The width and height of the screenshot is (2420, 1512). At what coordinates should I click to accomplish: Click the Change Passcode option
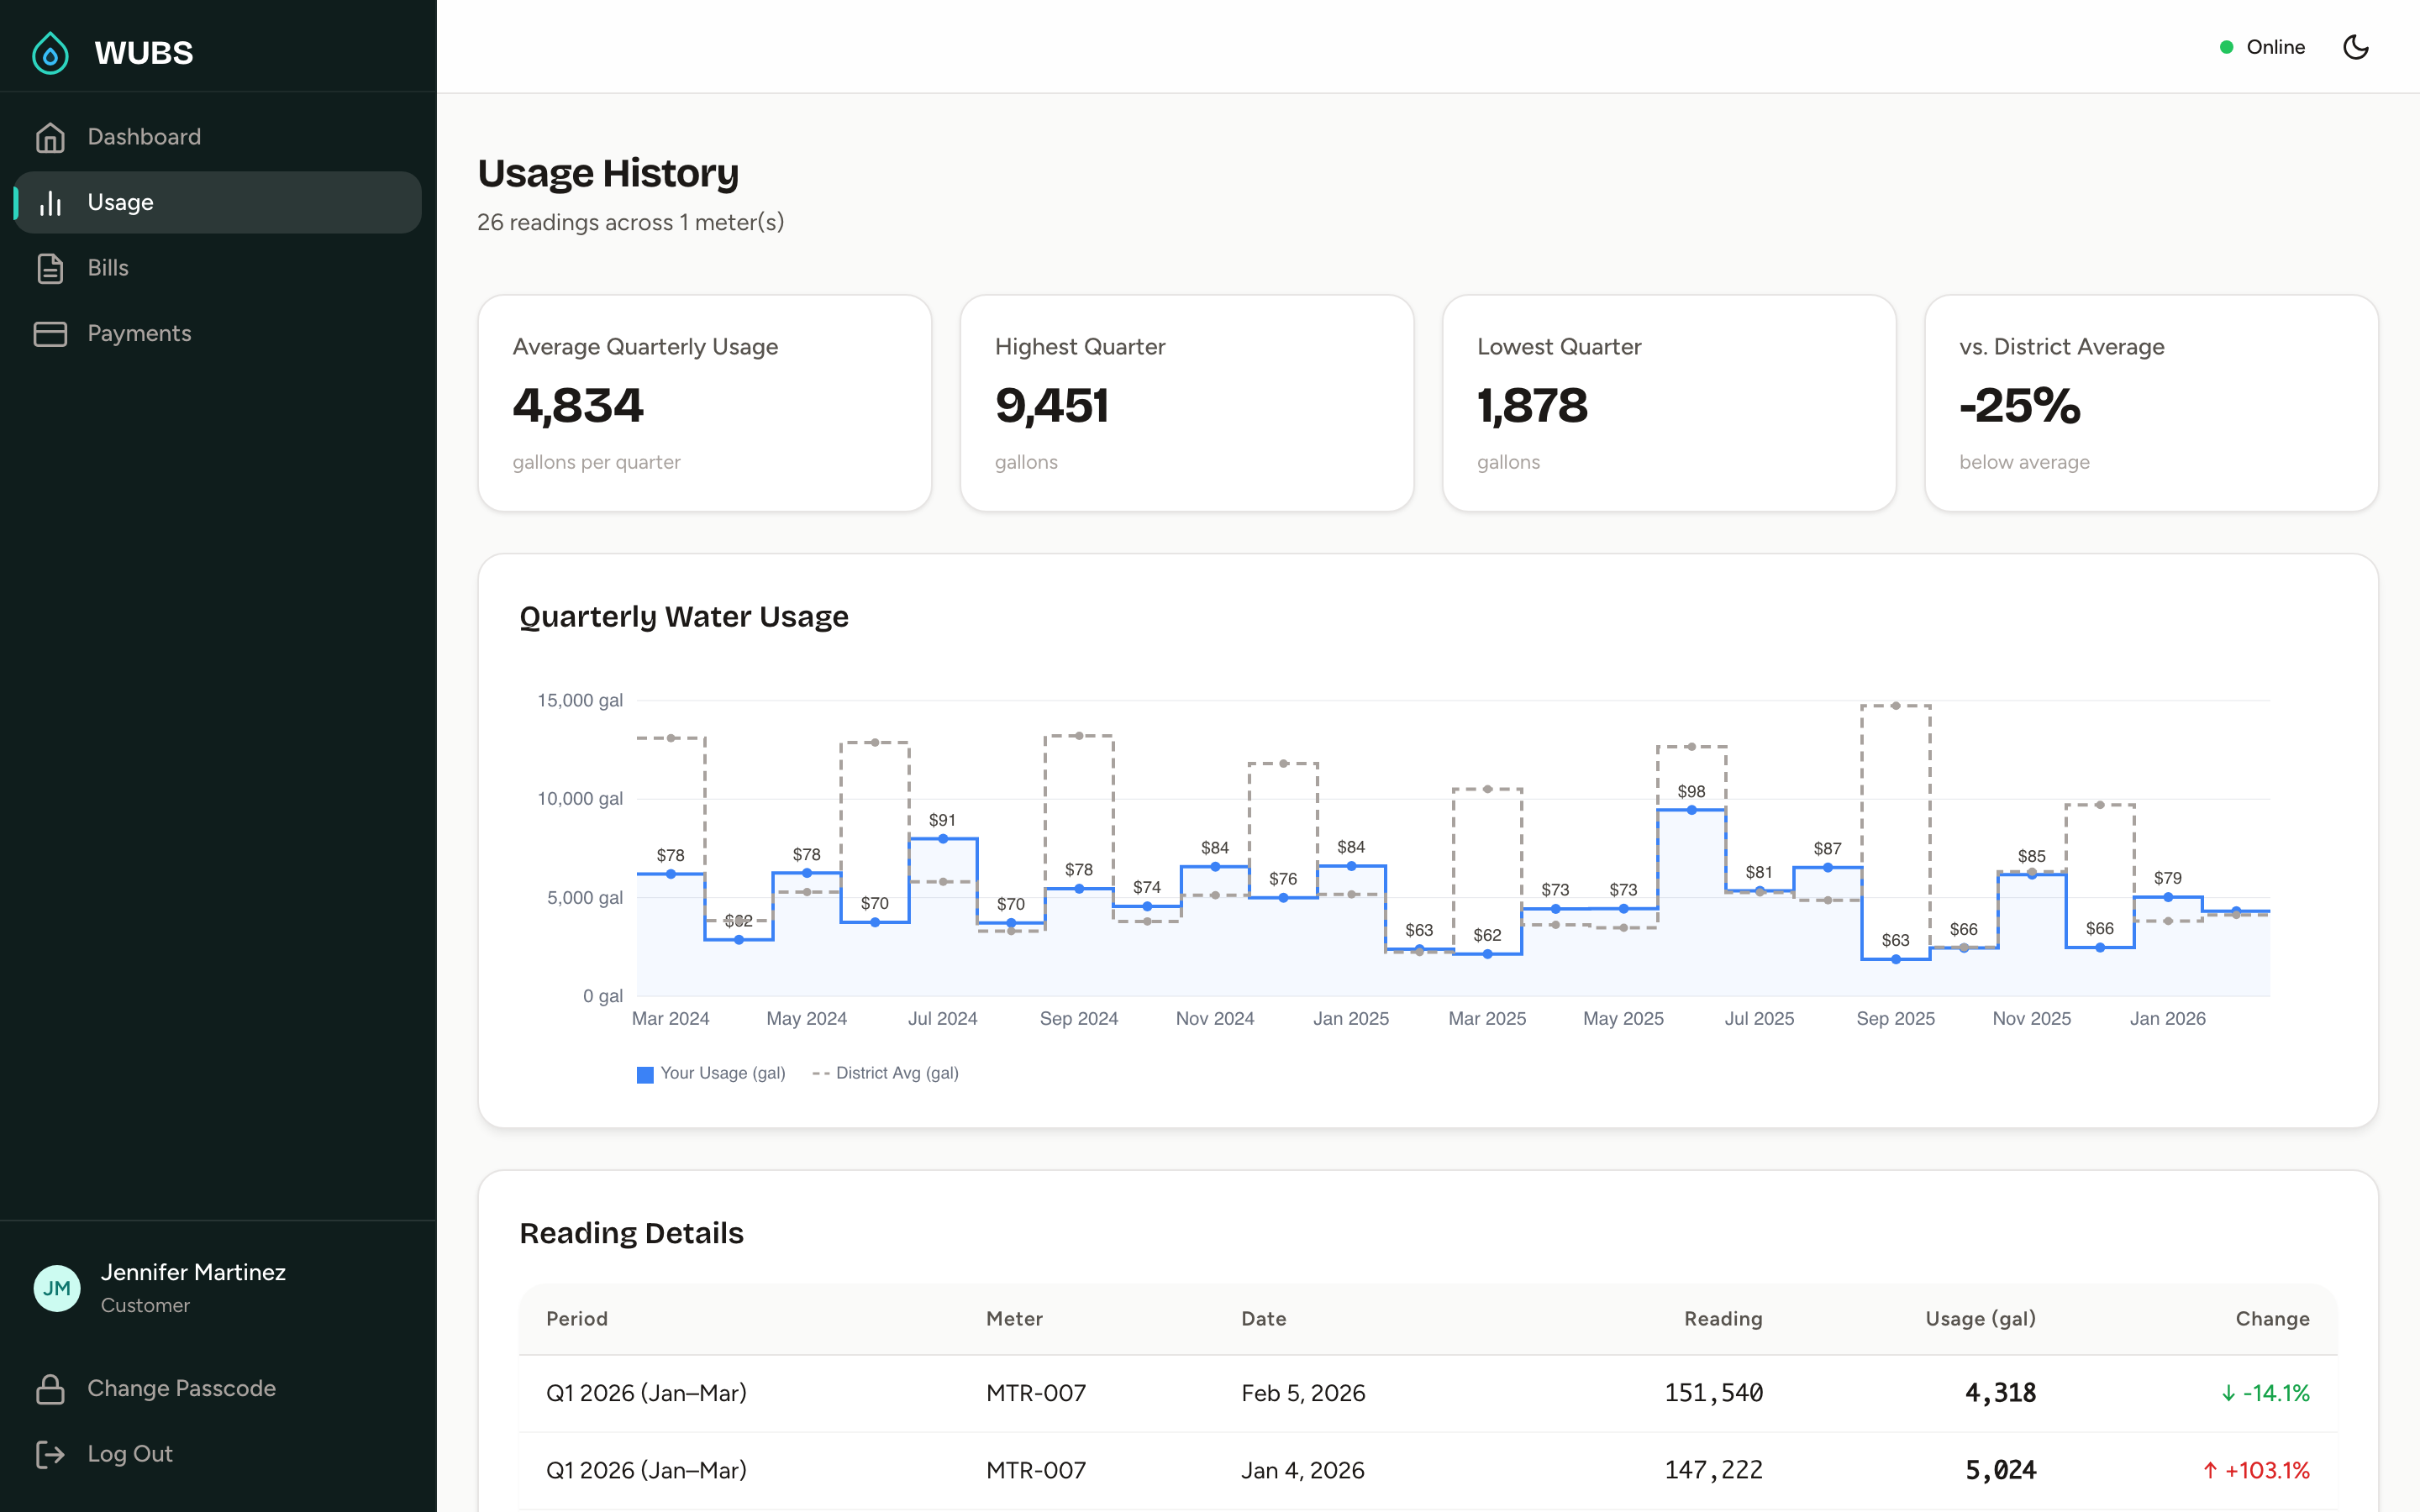click(x=181, y=1388)
